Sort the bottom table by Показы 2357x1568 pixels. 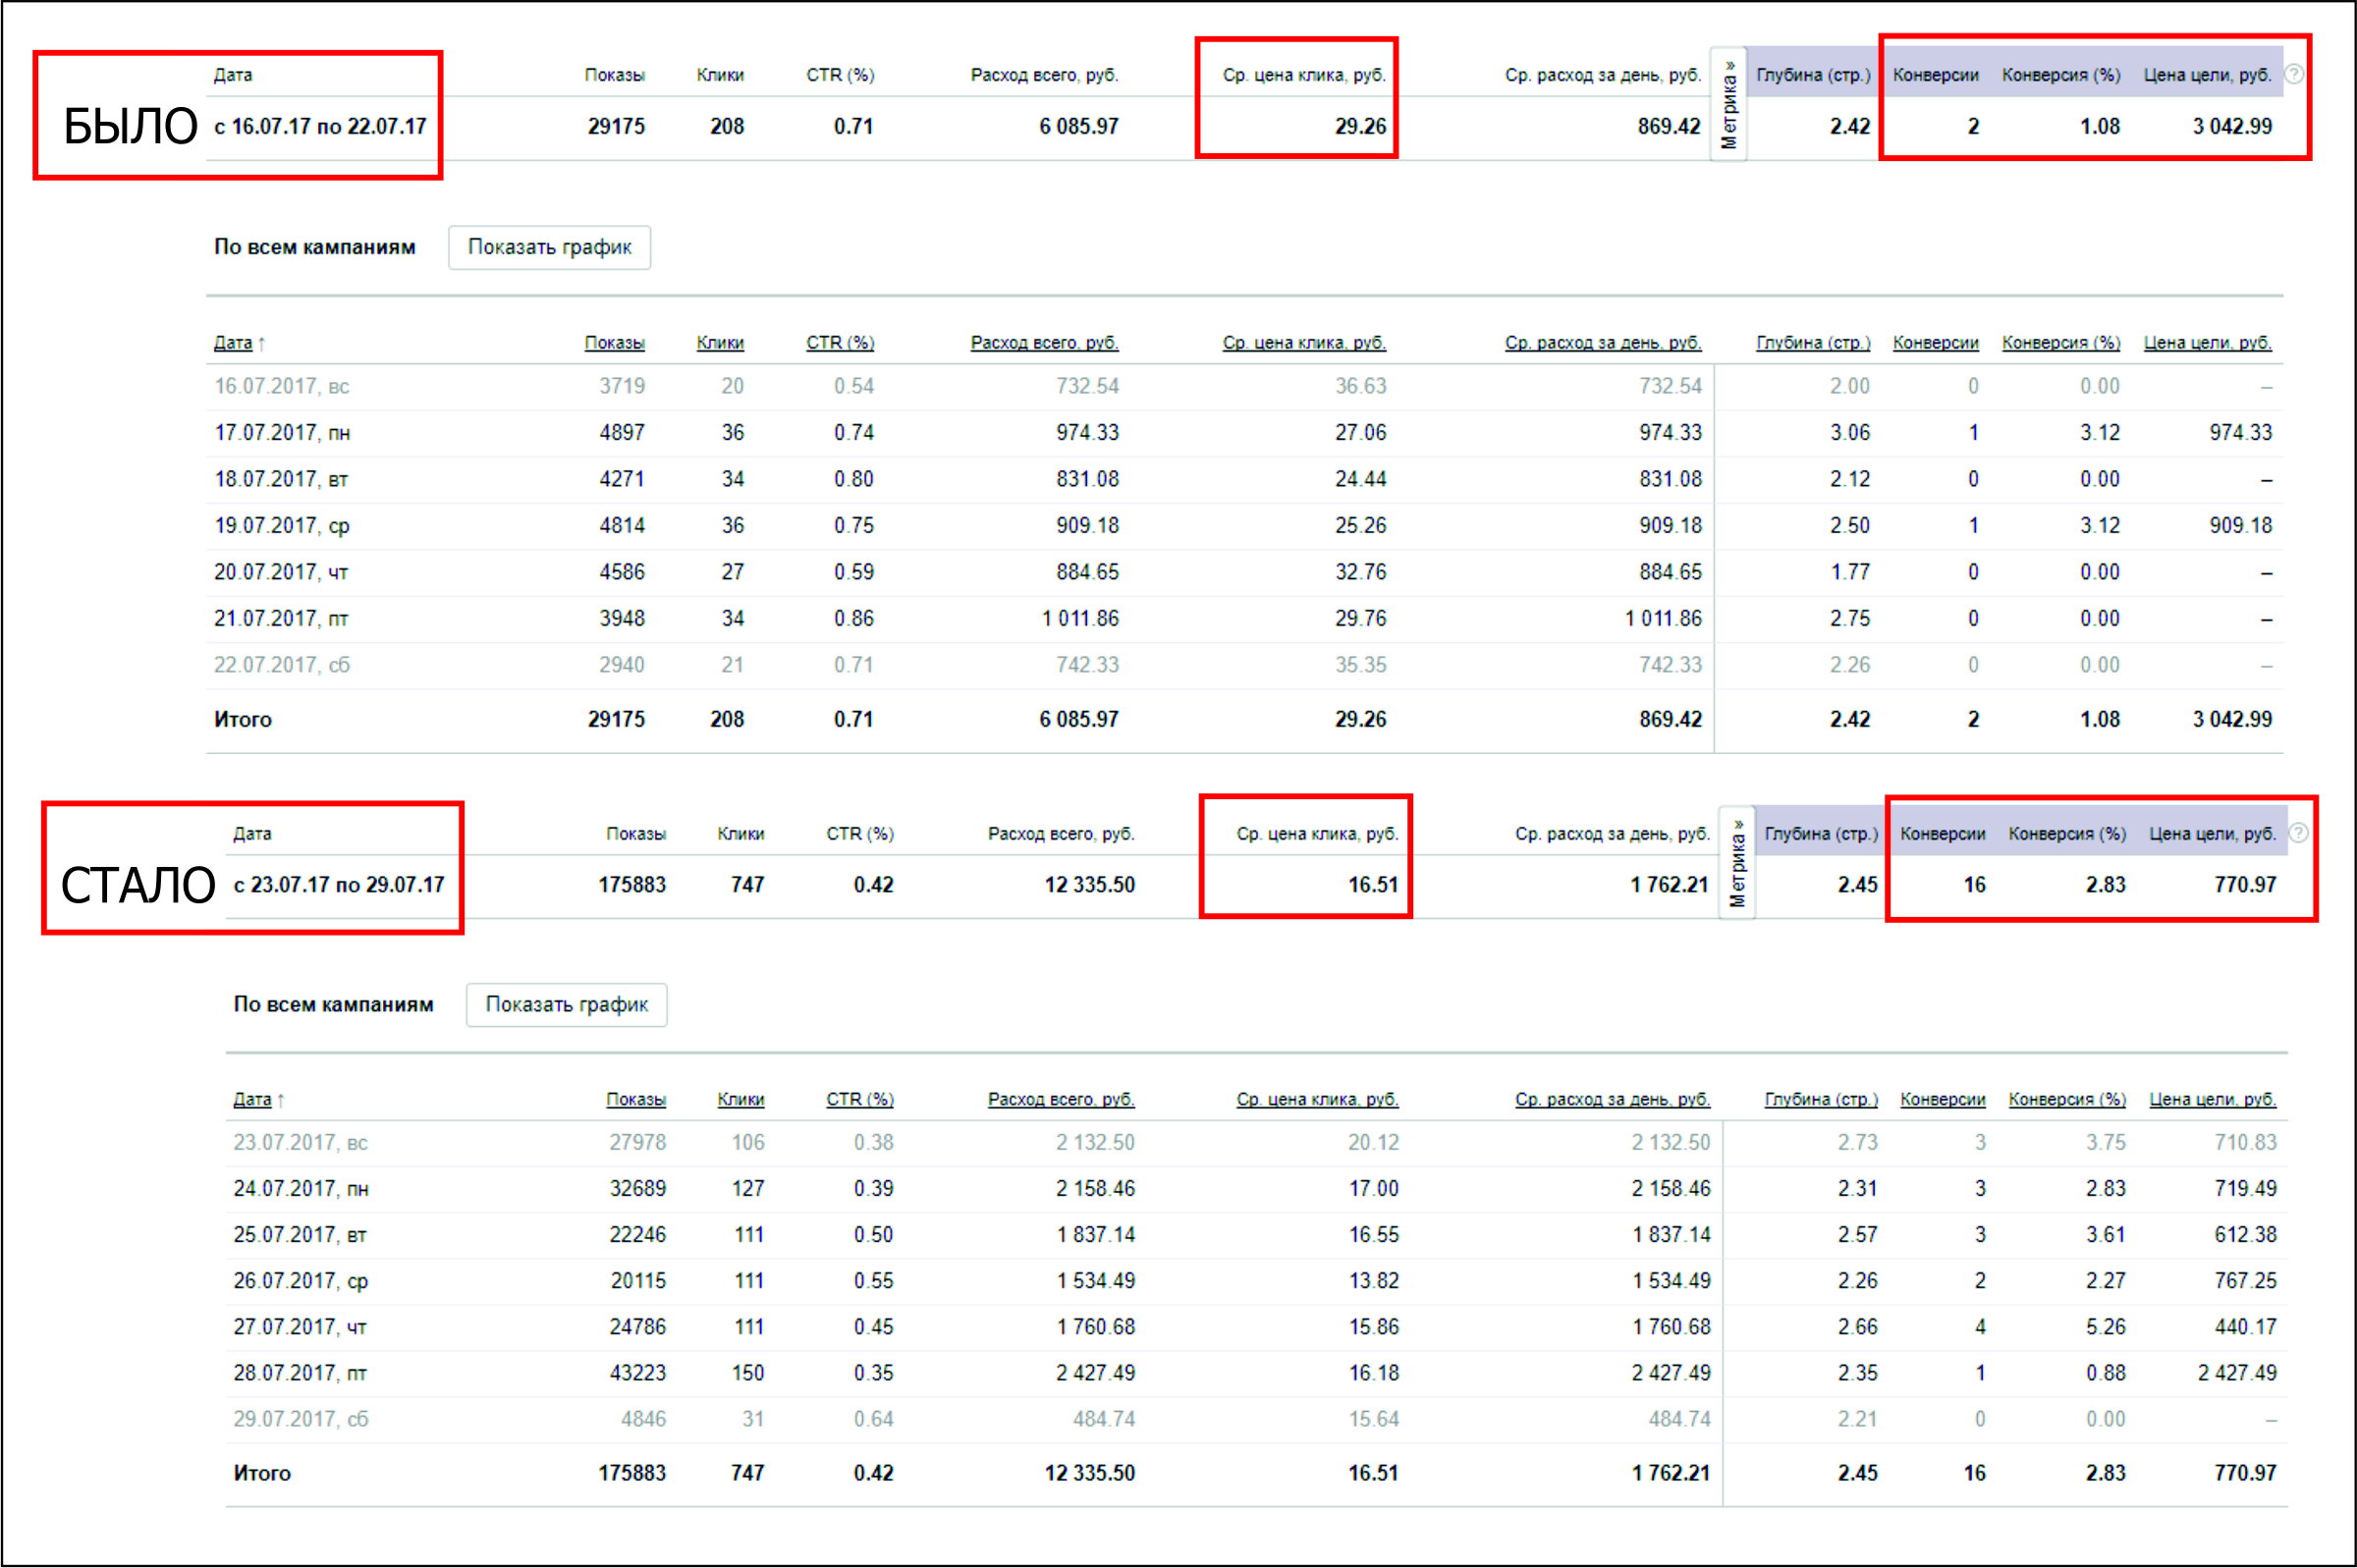tap(636, 1099)
